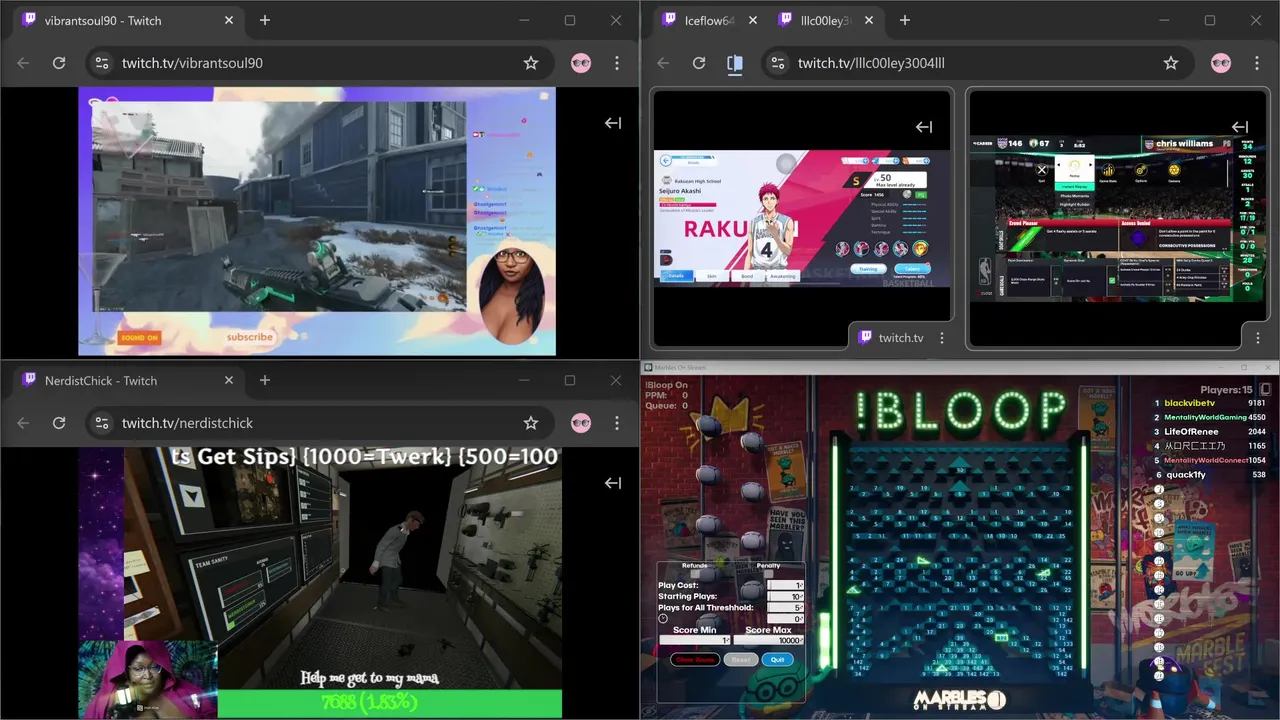Open a new tab in vibrantsoul90 window
The height and width of the screenshot is (720, 1280).
point(265,20)
